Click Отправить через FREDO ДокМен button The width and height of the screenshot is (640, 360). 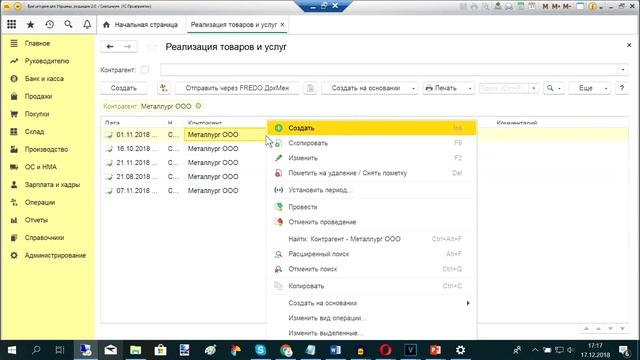(x=237, y=88)
